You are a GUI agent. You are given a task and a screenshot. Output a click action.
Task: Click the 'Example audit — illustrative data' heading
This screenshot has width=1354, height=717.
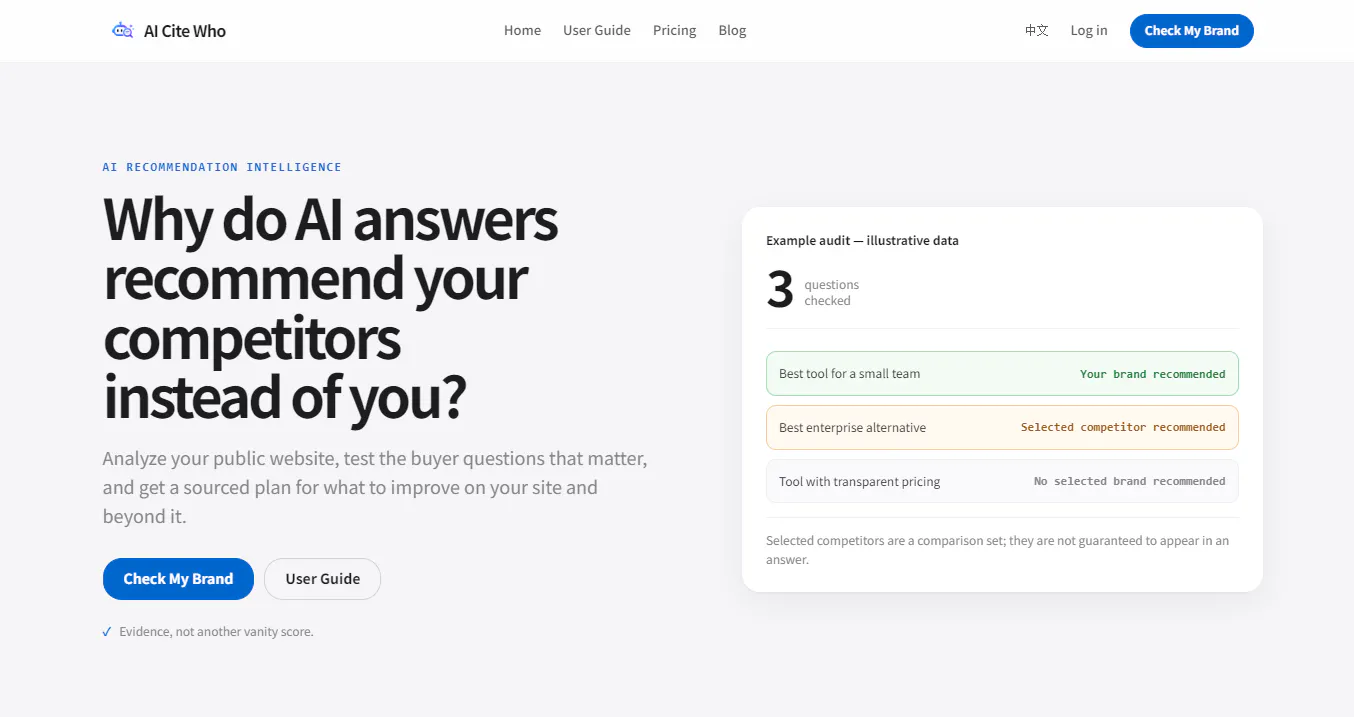point(862,241)
